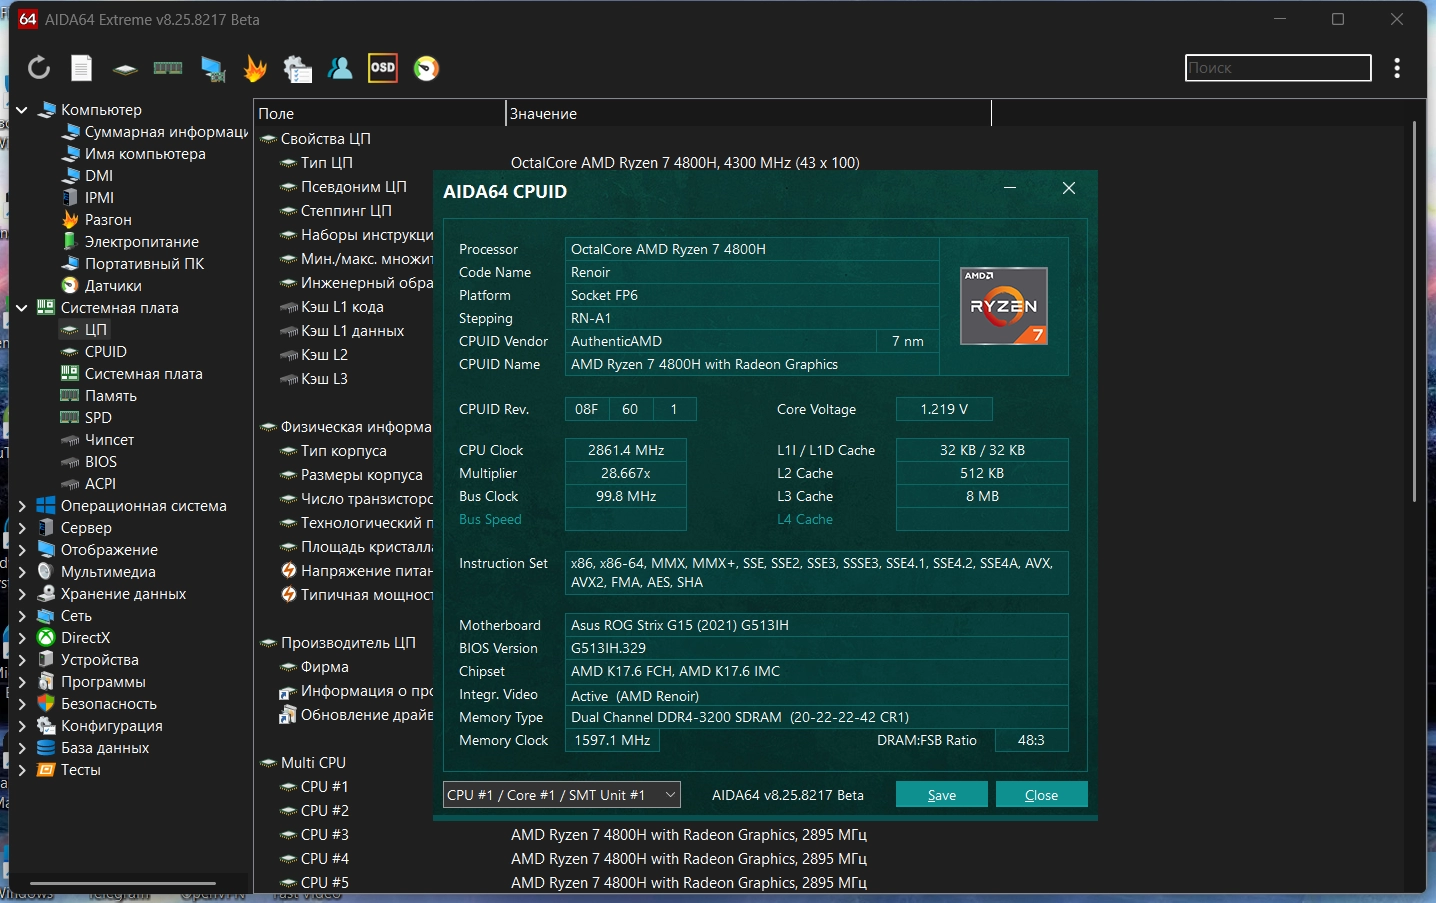Image resolution: width=1436 pixels, height=903 pixels.
Task: Click the right vertical scrollbar
Action: point(1414,310)
